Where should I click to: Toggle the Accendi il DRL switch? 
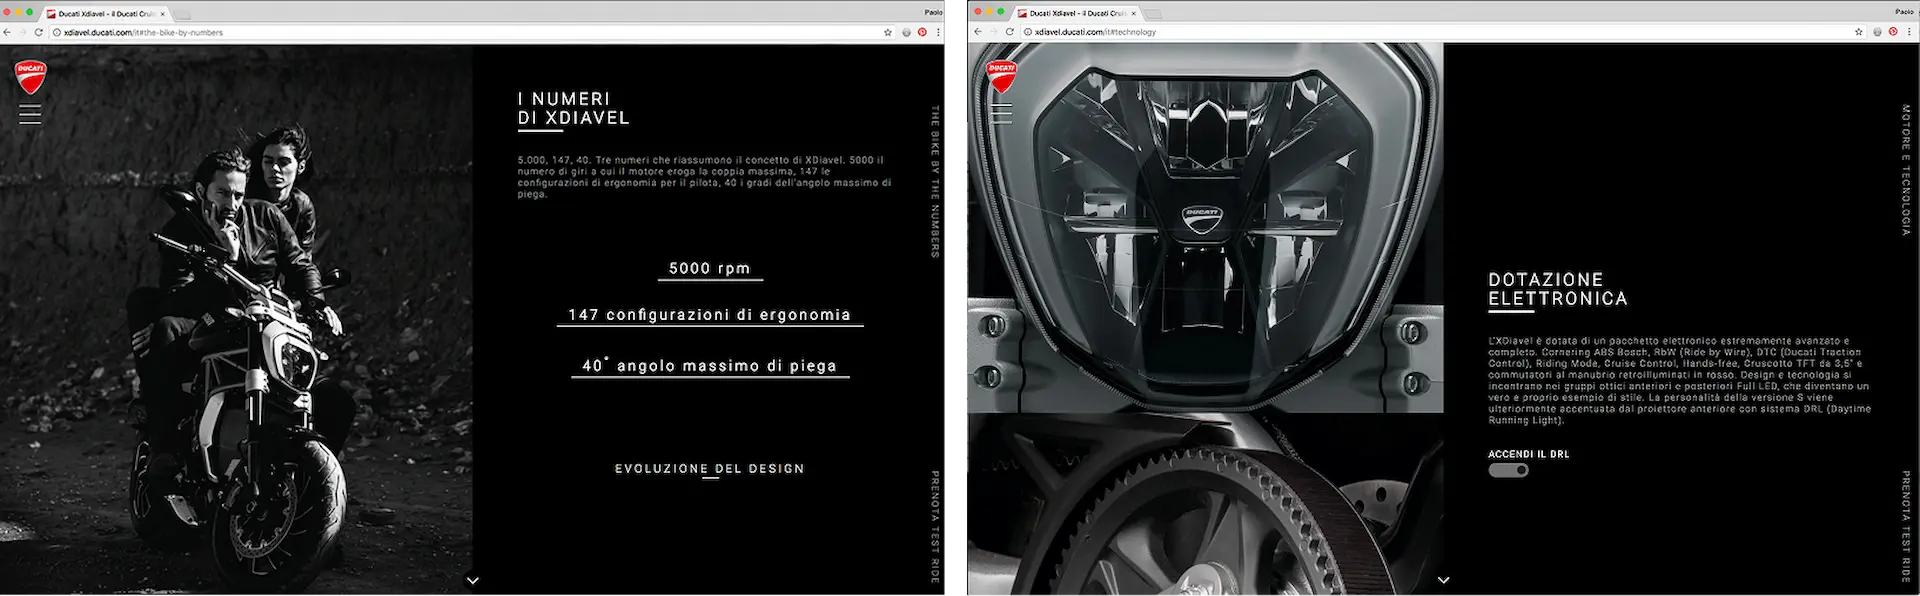[x=1508, y=470]
